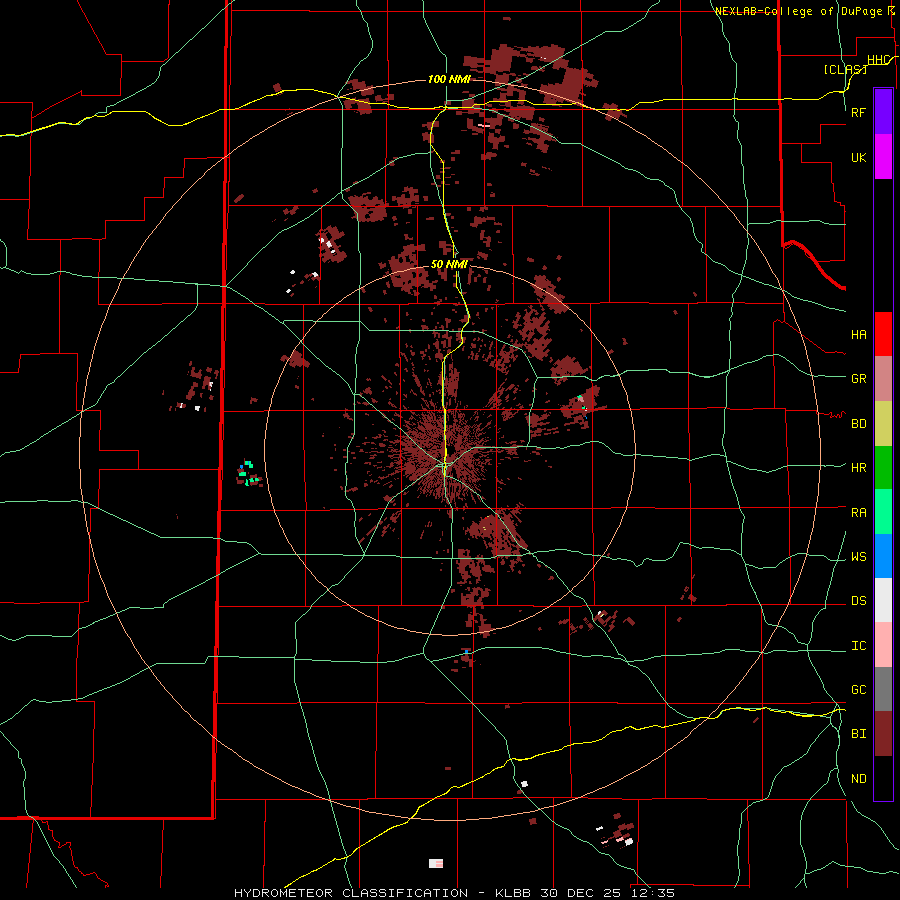Click the RA legend label
This screenshot has height=900, width=900.
coord(859,513)
